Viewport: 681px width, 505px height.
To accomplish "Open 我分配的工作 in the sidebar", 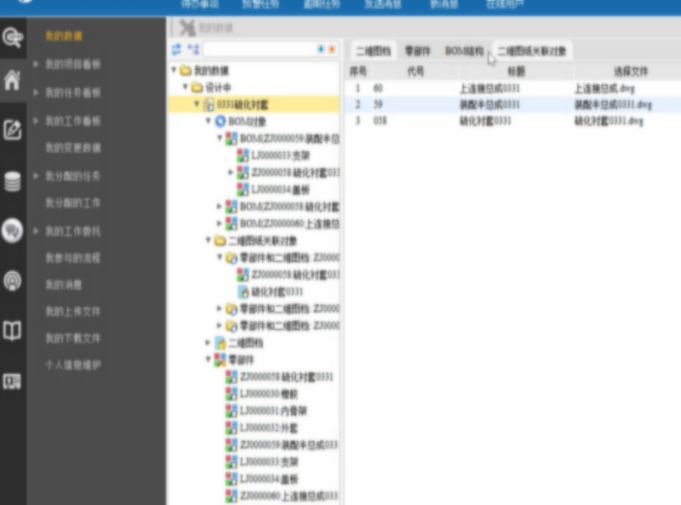I will pos(73,203).
